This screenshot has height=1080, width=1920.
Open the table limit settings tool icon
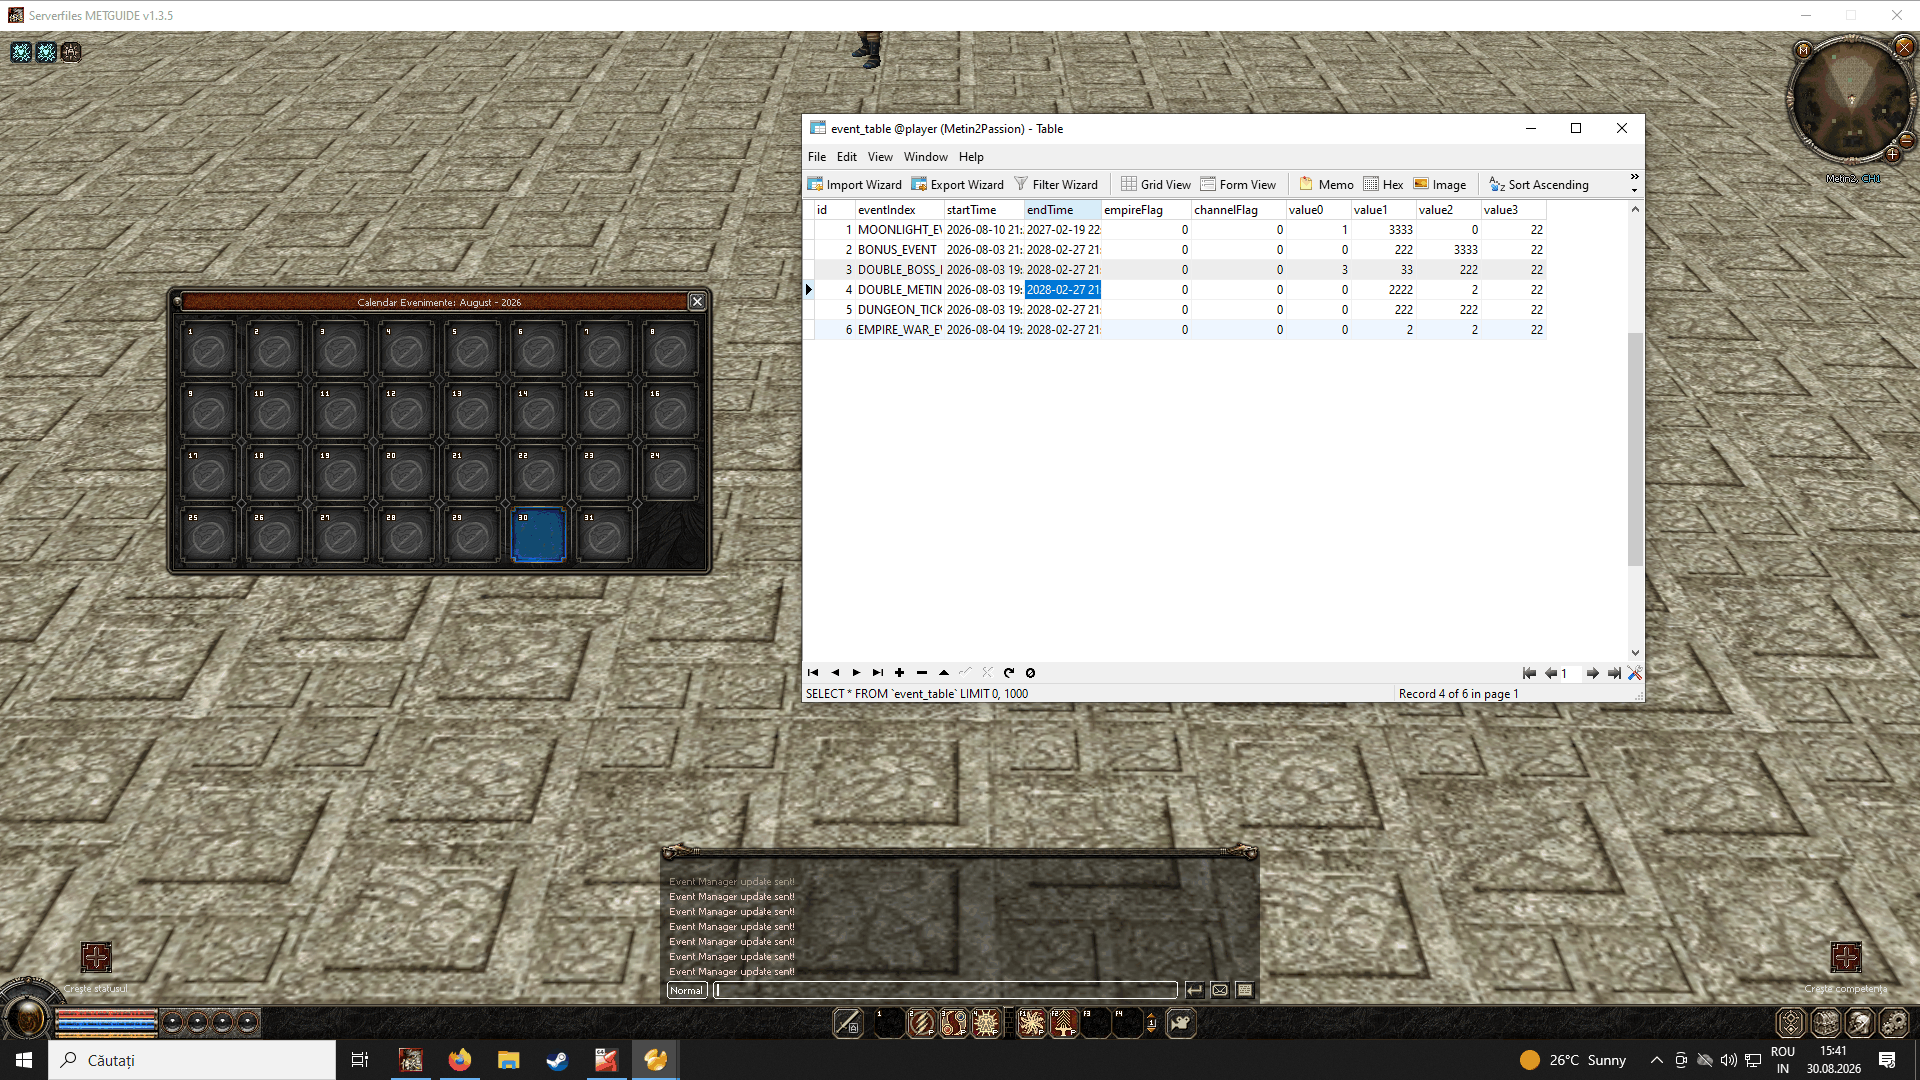click(x=1635, y=673)
